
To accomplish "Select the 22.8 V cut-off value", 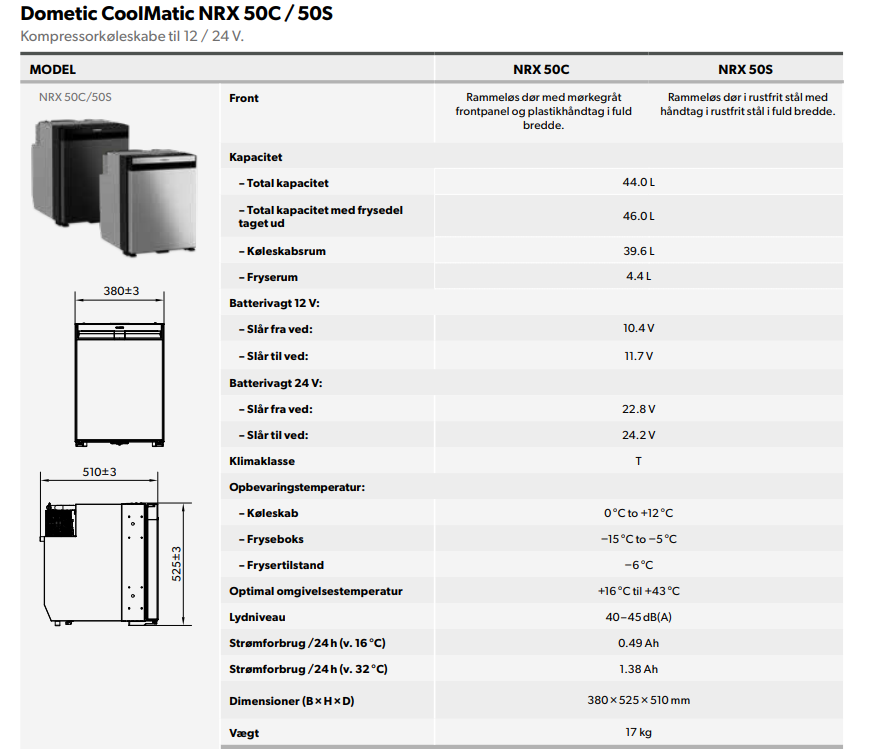I will pos(638,409).
